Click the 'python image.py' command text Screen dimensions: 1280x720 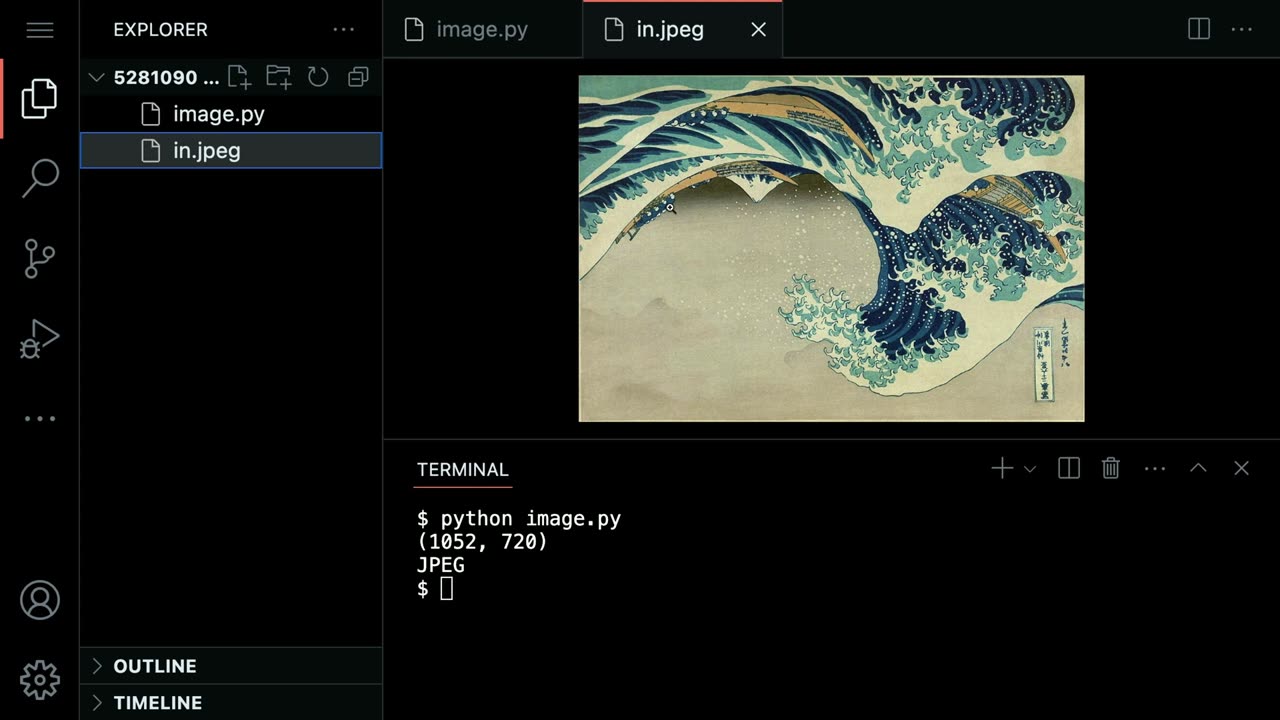tap(531, 519)
